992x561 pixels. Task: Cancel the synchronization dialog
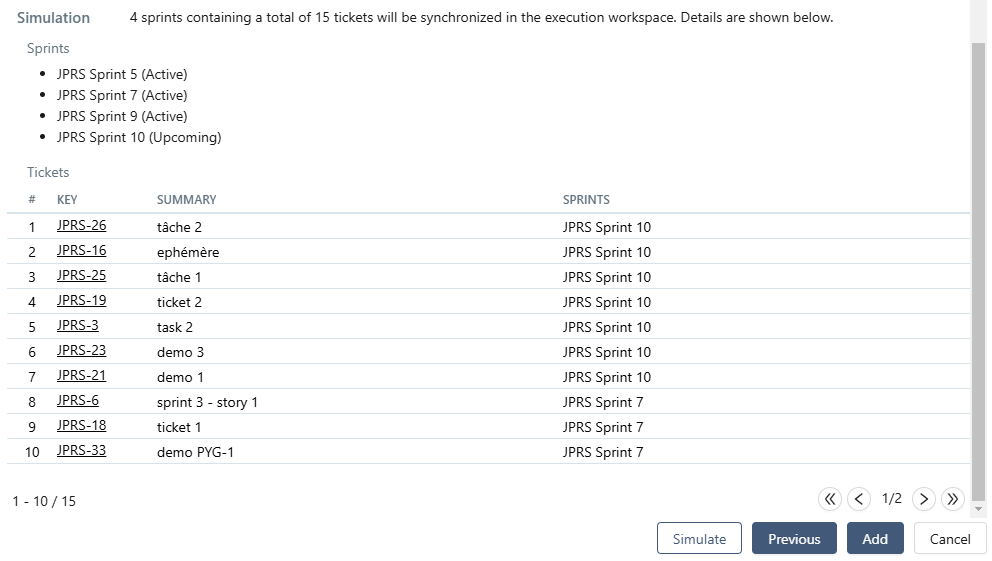tap(950, 539)
